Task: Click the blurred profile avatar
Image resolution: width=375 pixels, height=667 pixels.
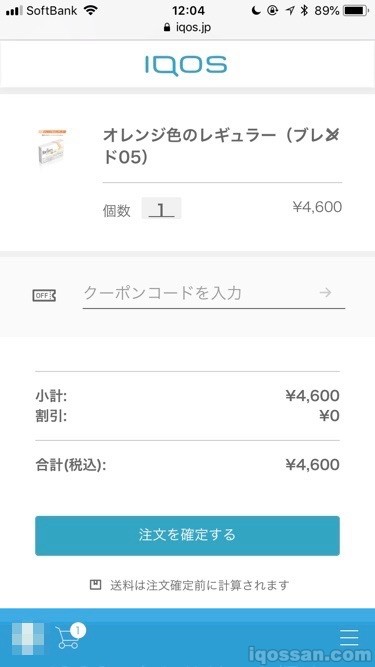Action: pyautogui.click(x=28, y=638)
